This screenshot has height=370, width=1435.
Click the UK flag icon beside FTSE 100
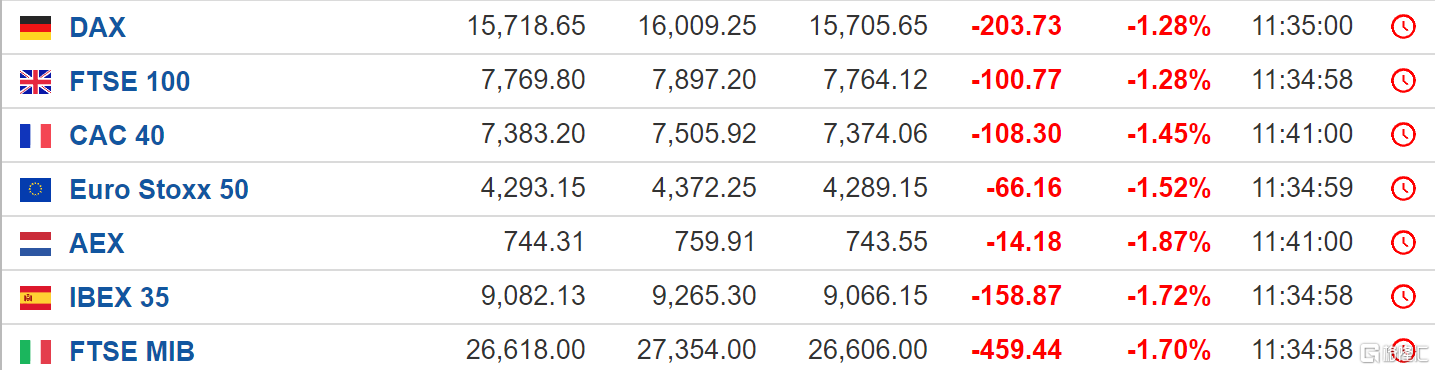tap(35, 82)
